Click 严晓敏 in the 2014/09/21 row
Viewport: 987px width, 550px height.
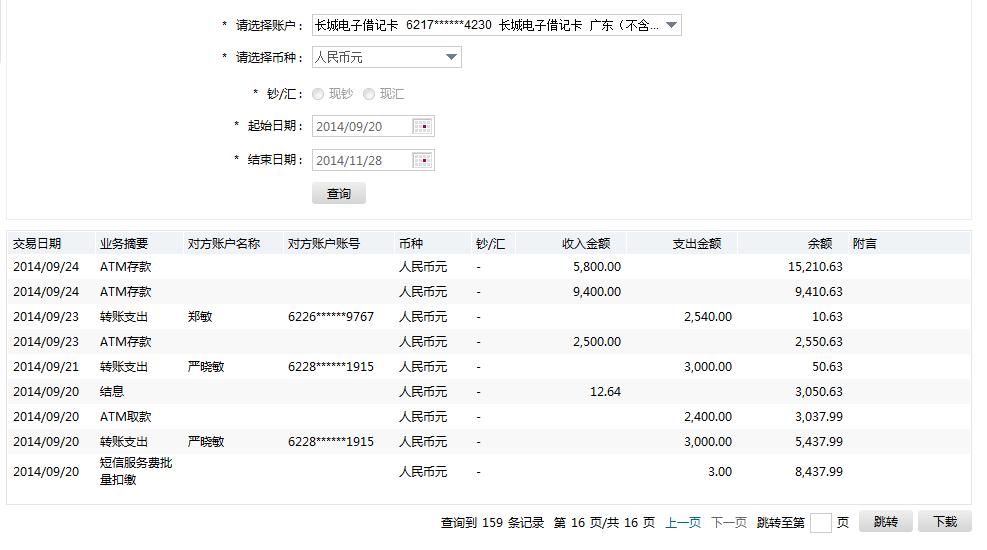[x=206, y=367]
